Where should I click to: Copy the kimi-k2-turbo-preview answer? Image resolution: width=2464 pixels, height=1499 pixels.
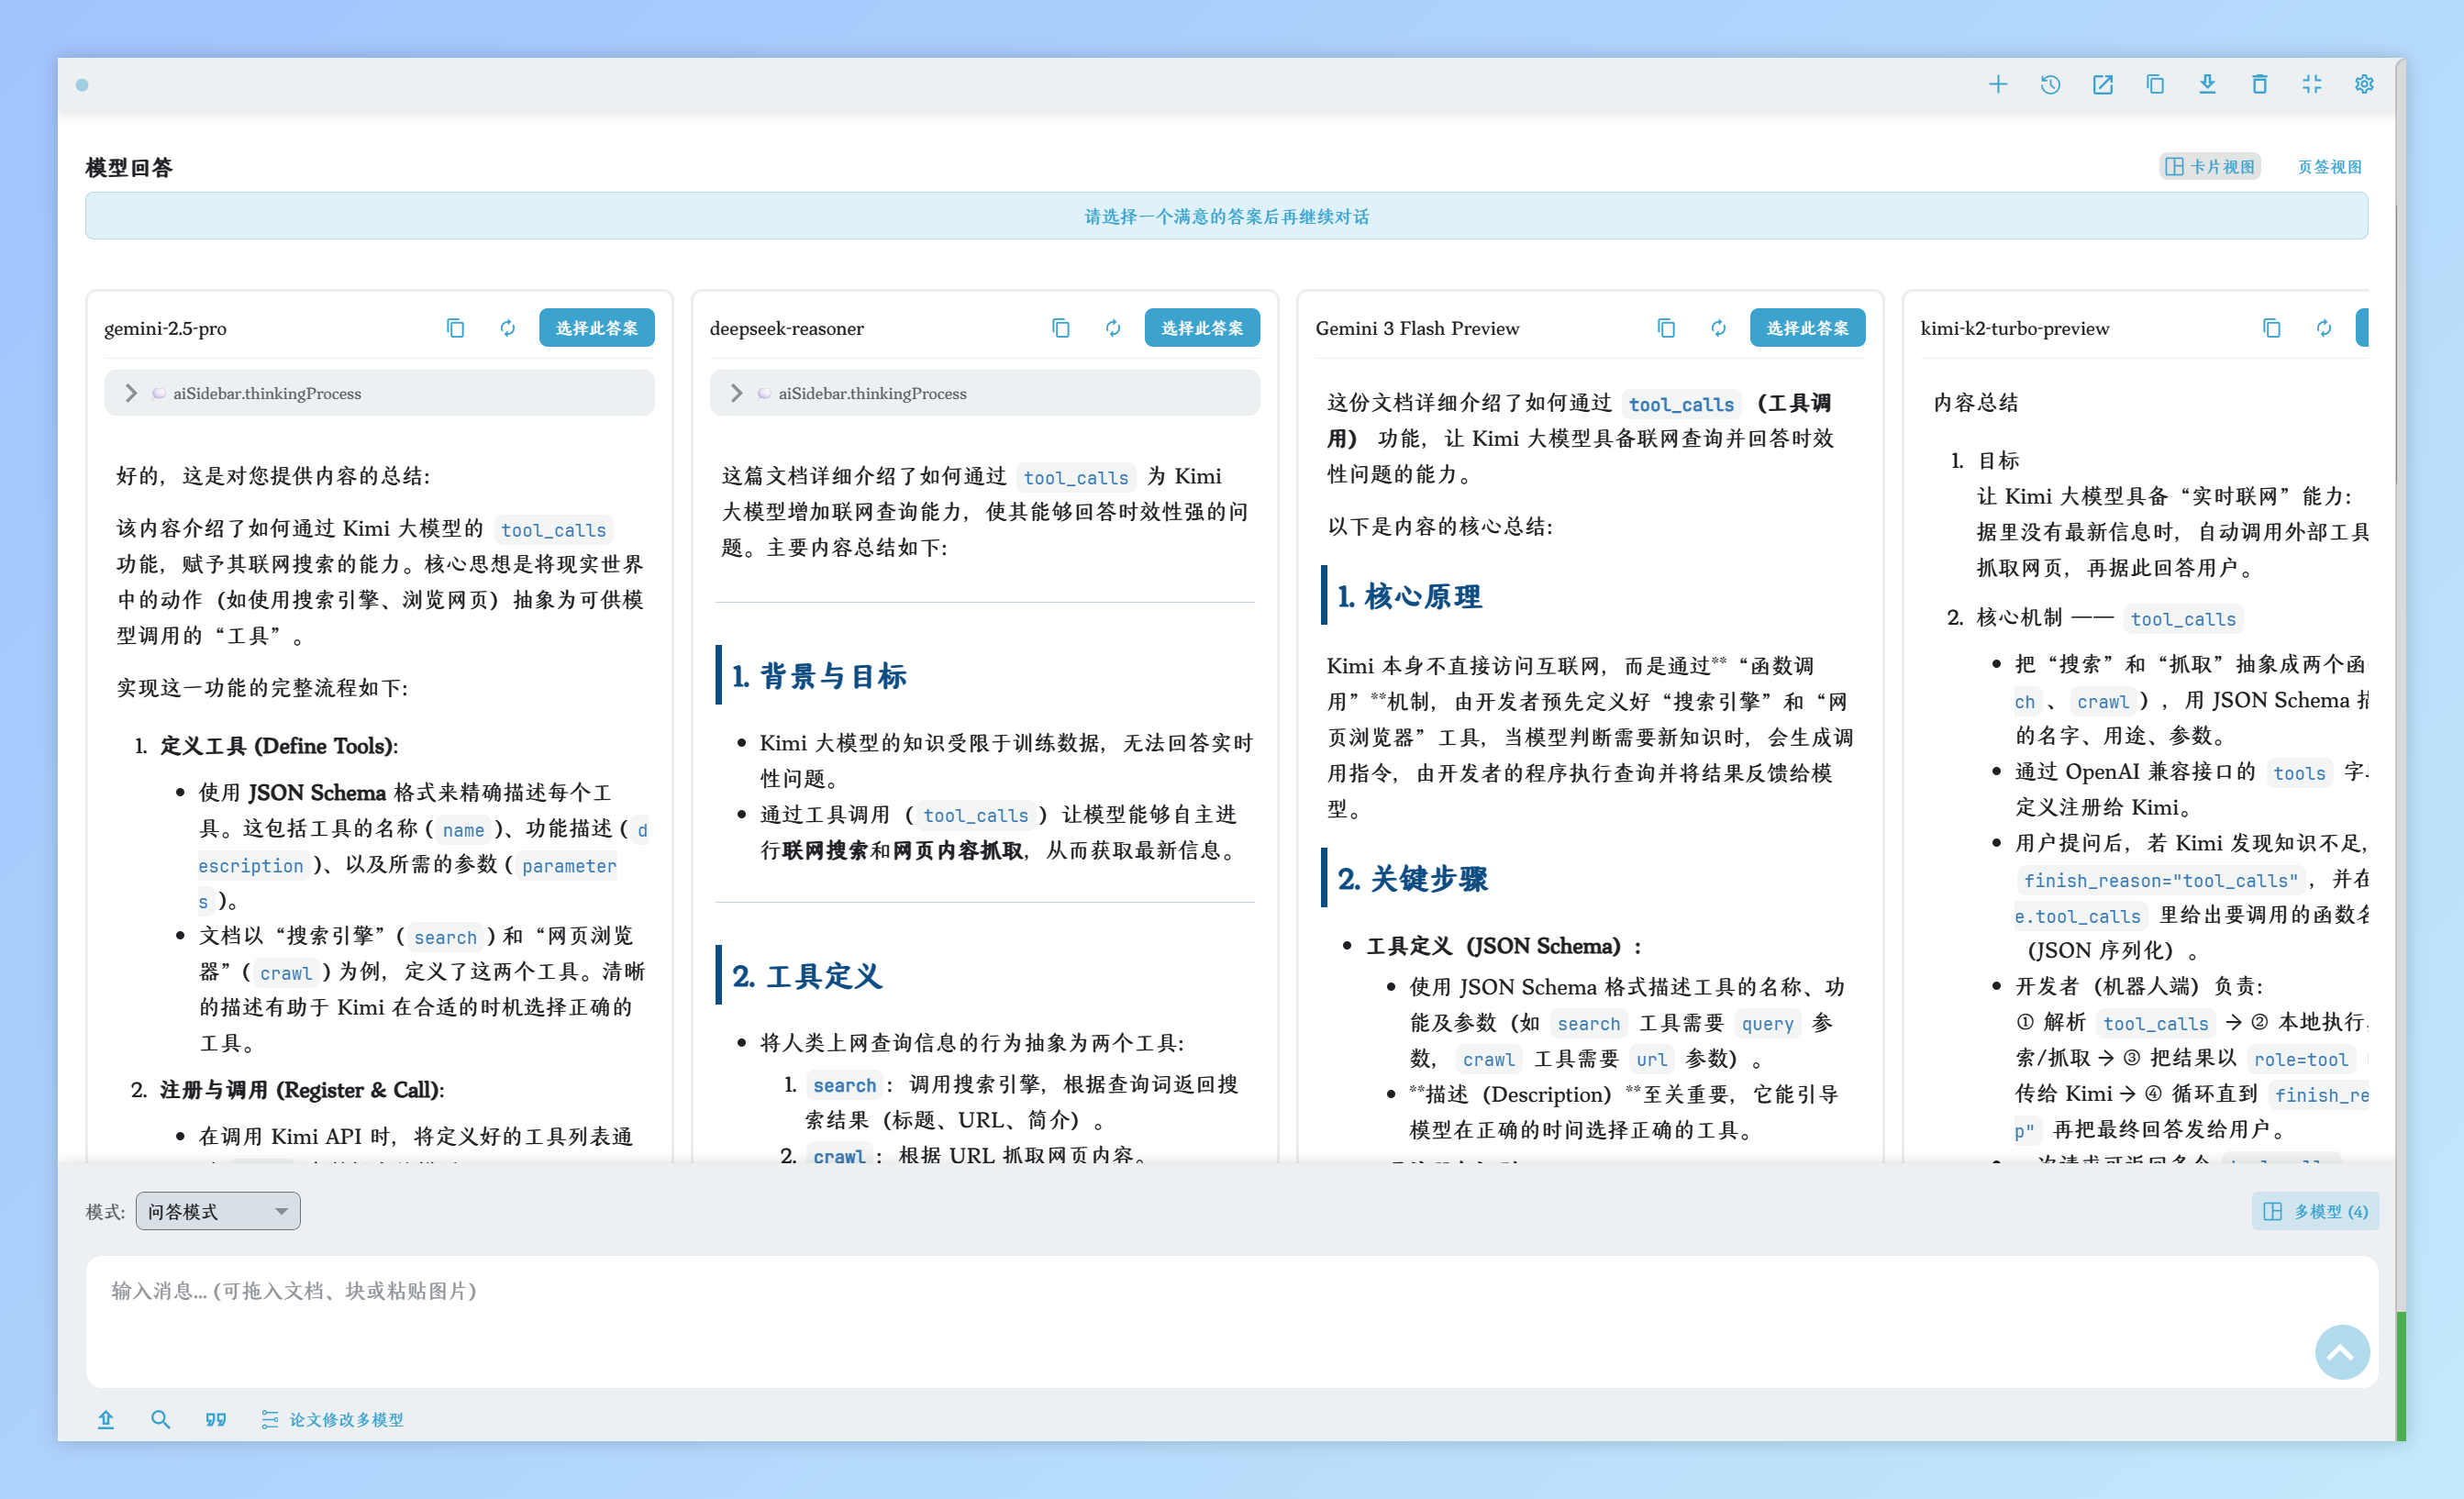pos(2271,328)
